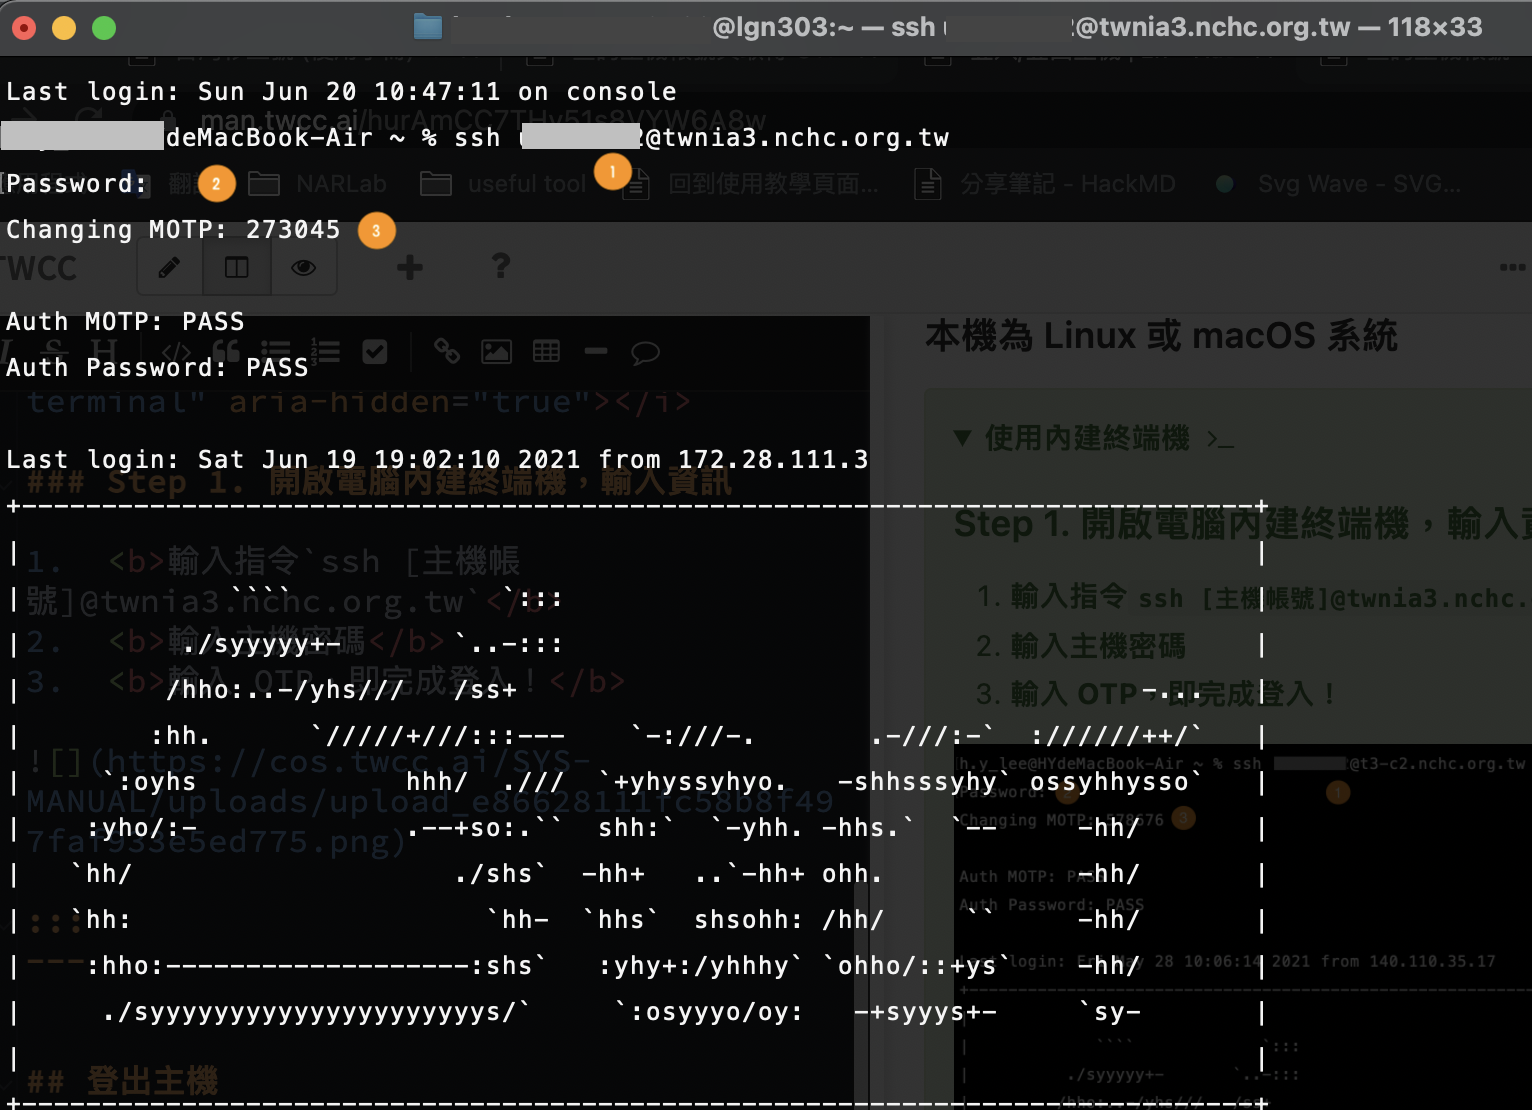Insert code block using </> icon

pyautogui.click(x=177, y=351)
